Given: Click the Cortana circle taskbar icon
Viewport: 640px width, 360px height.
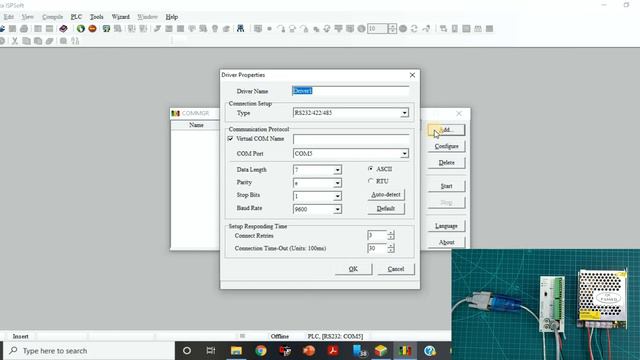Looking at the screenshot, I should [x=187, y=351].
